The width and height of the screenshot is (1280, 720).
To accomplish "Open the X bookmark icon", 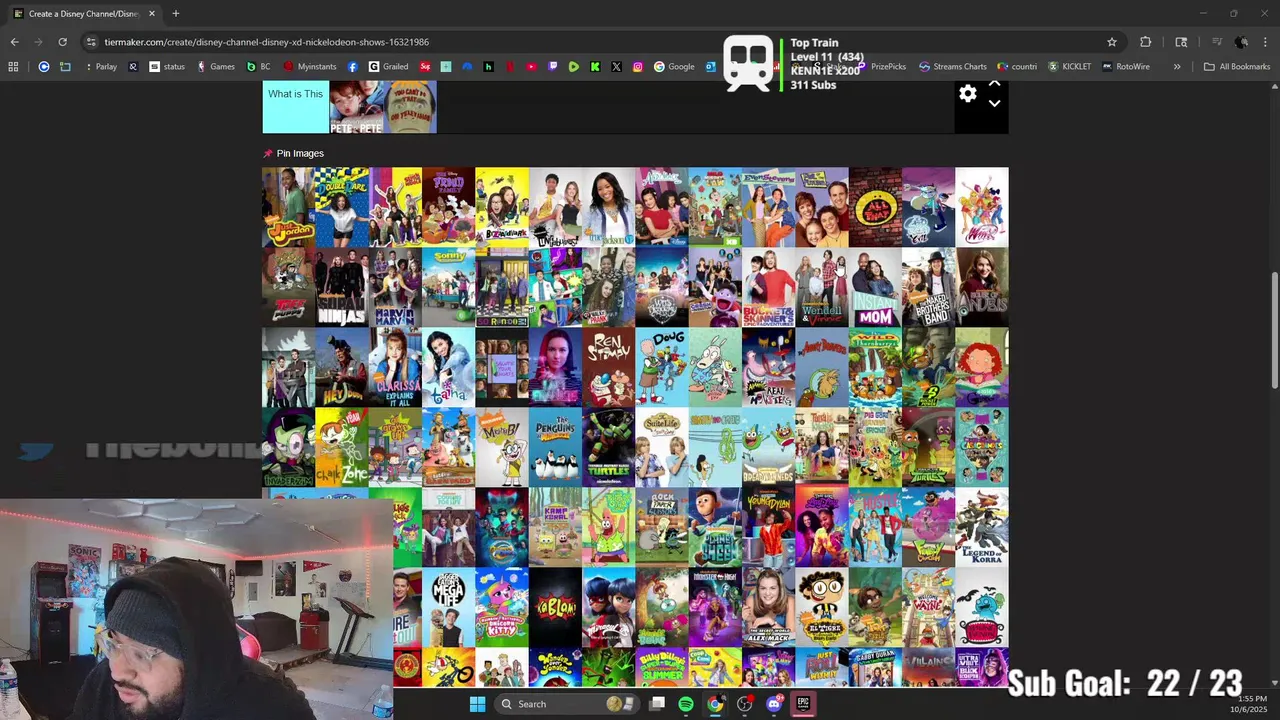I will point(616,67).
